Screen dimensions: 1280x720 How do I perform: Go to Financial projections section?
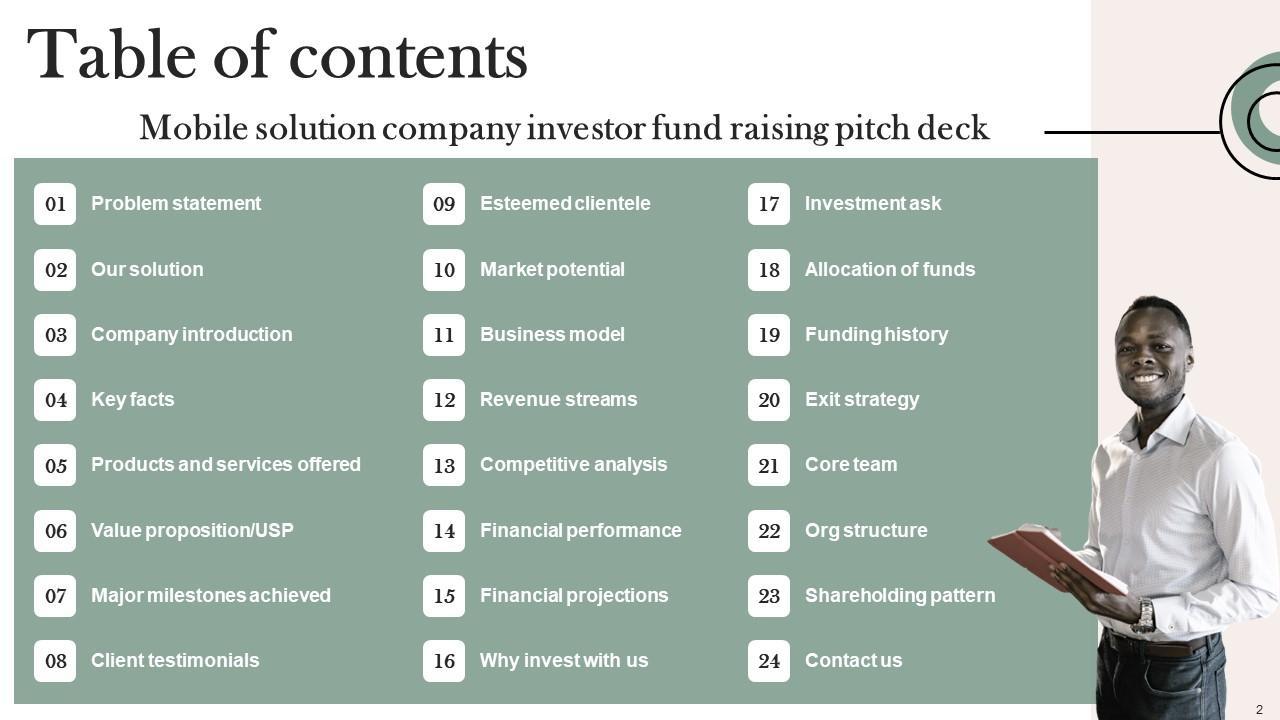[x=574, y=596]
